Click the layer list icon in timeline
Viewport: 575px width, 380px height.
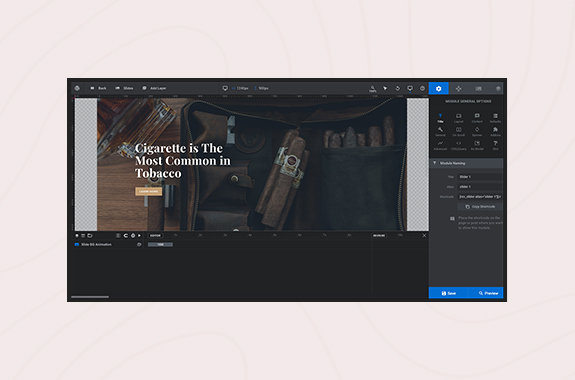83,235
